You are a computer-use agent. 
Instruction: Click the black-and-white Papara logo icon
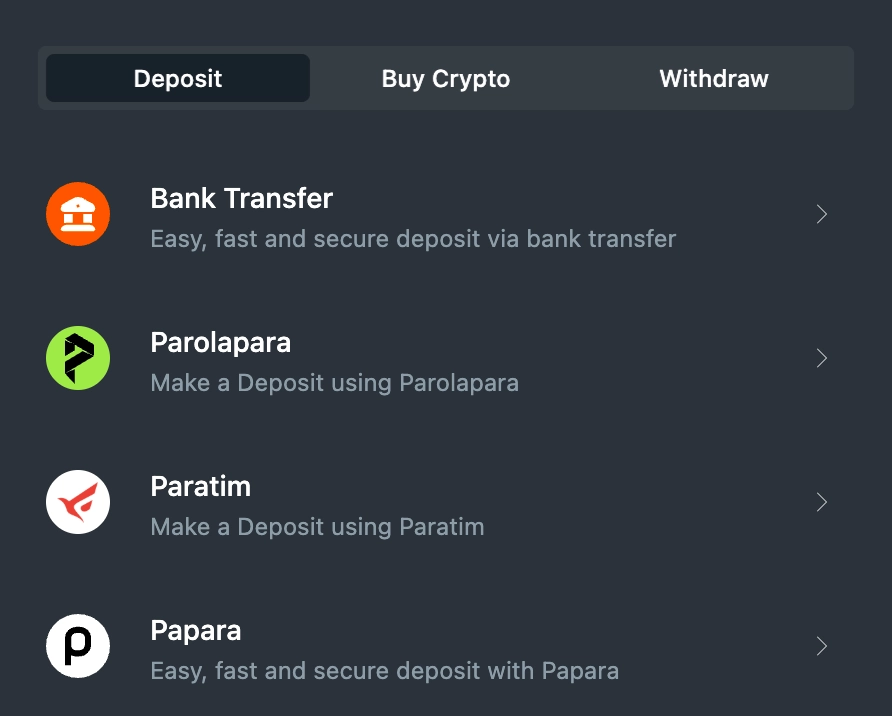click(x=78, y=645)
